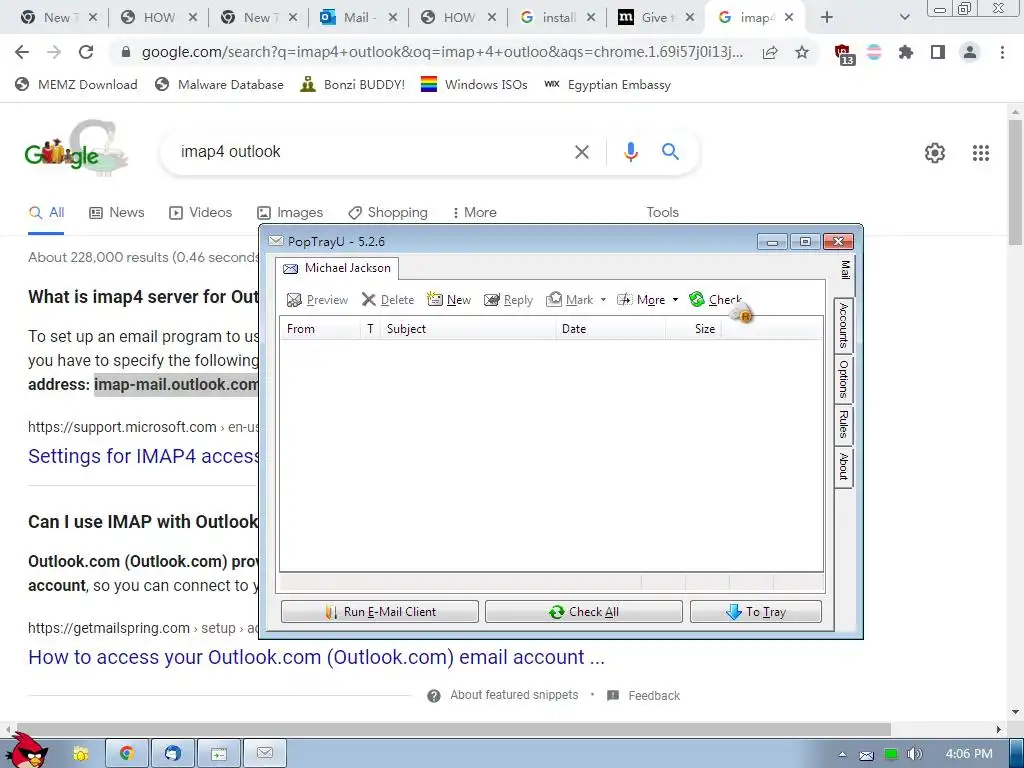Viewport: 1024px width, 768px height.
Task: Switch to the Mail side tab
Action: coord(844,270)
